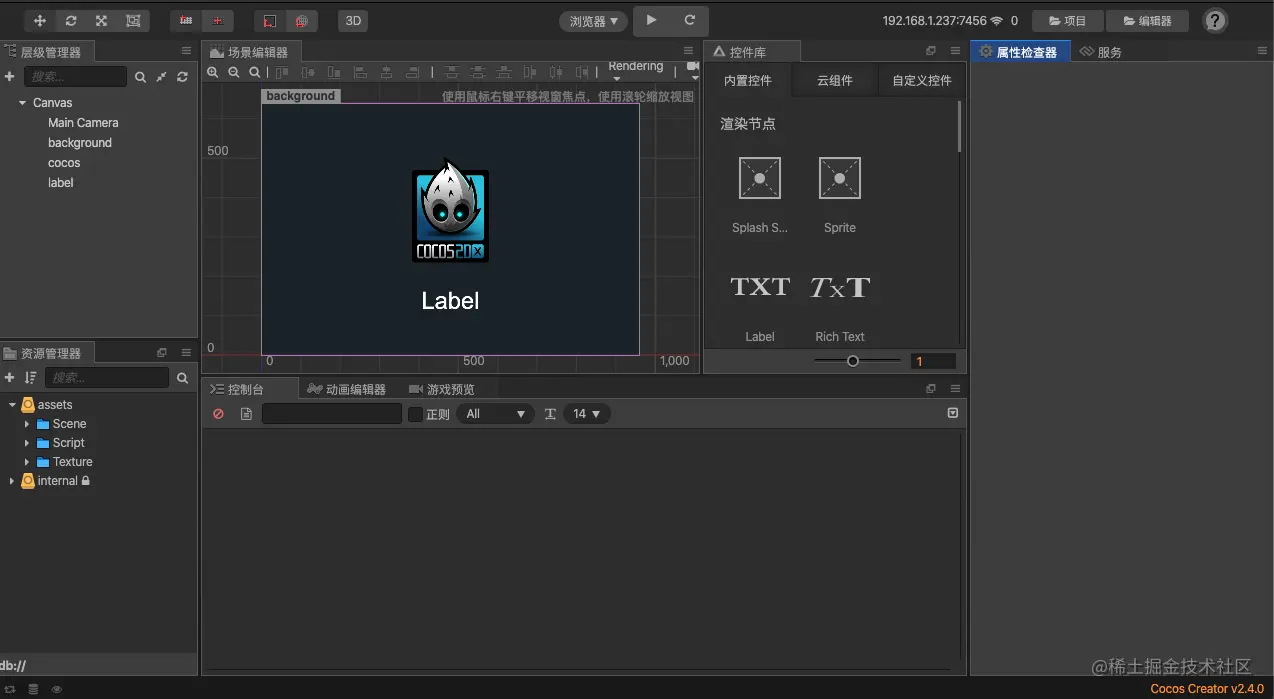The image size is (1274, 699).
Task: Refresh the hierarchy panel
Action: [182, 77]
